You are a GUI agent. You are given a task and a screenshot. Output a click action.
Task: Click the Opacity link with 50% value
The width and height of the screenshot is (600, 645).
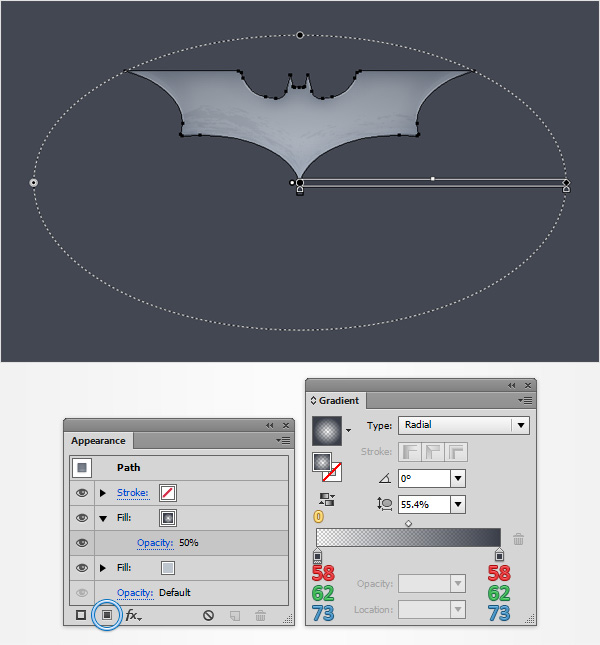(155, 543)
